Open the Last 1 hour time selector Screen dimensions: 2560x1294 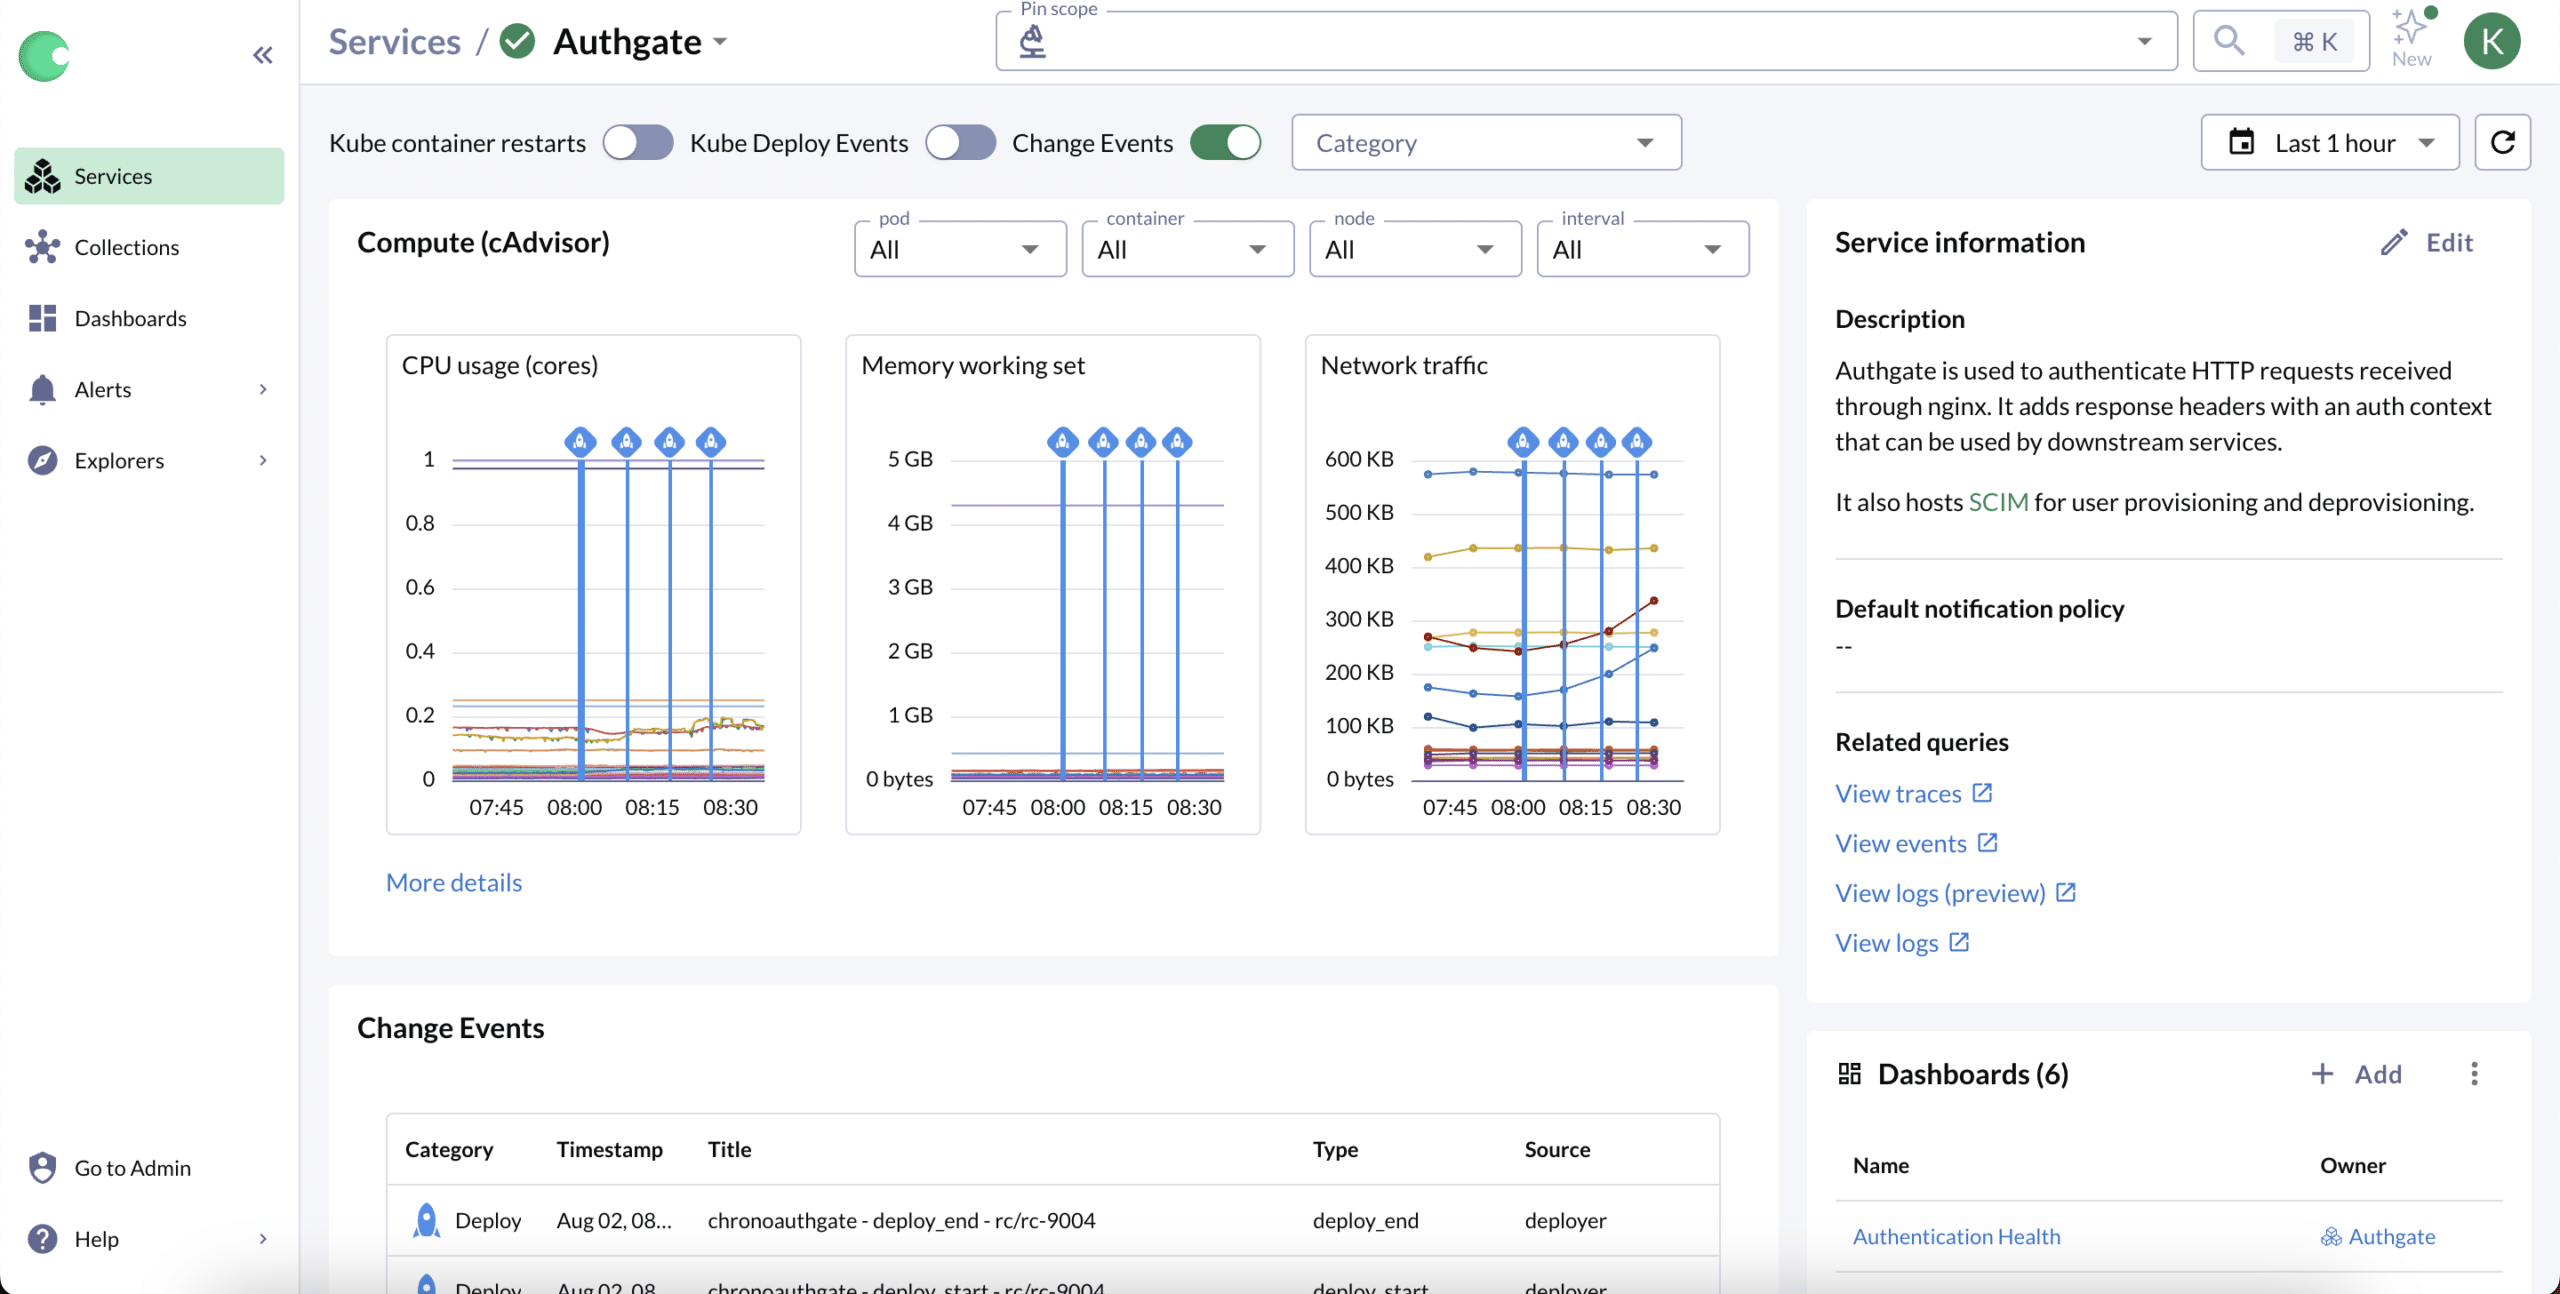(2329, 142)
